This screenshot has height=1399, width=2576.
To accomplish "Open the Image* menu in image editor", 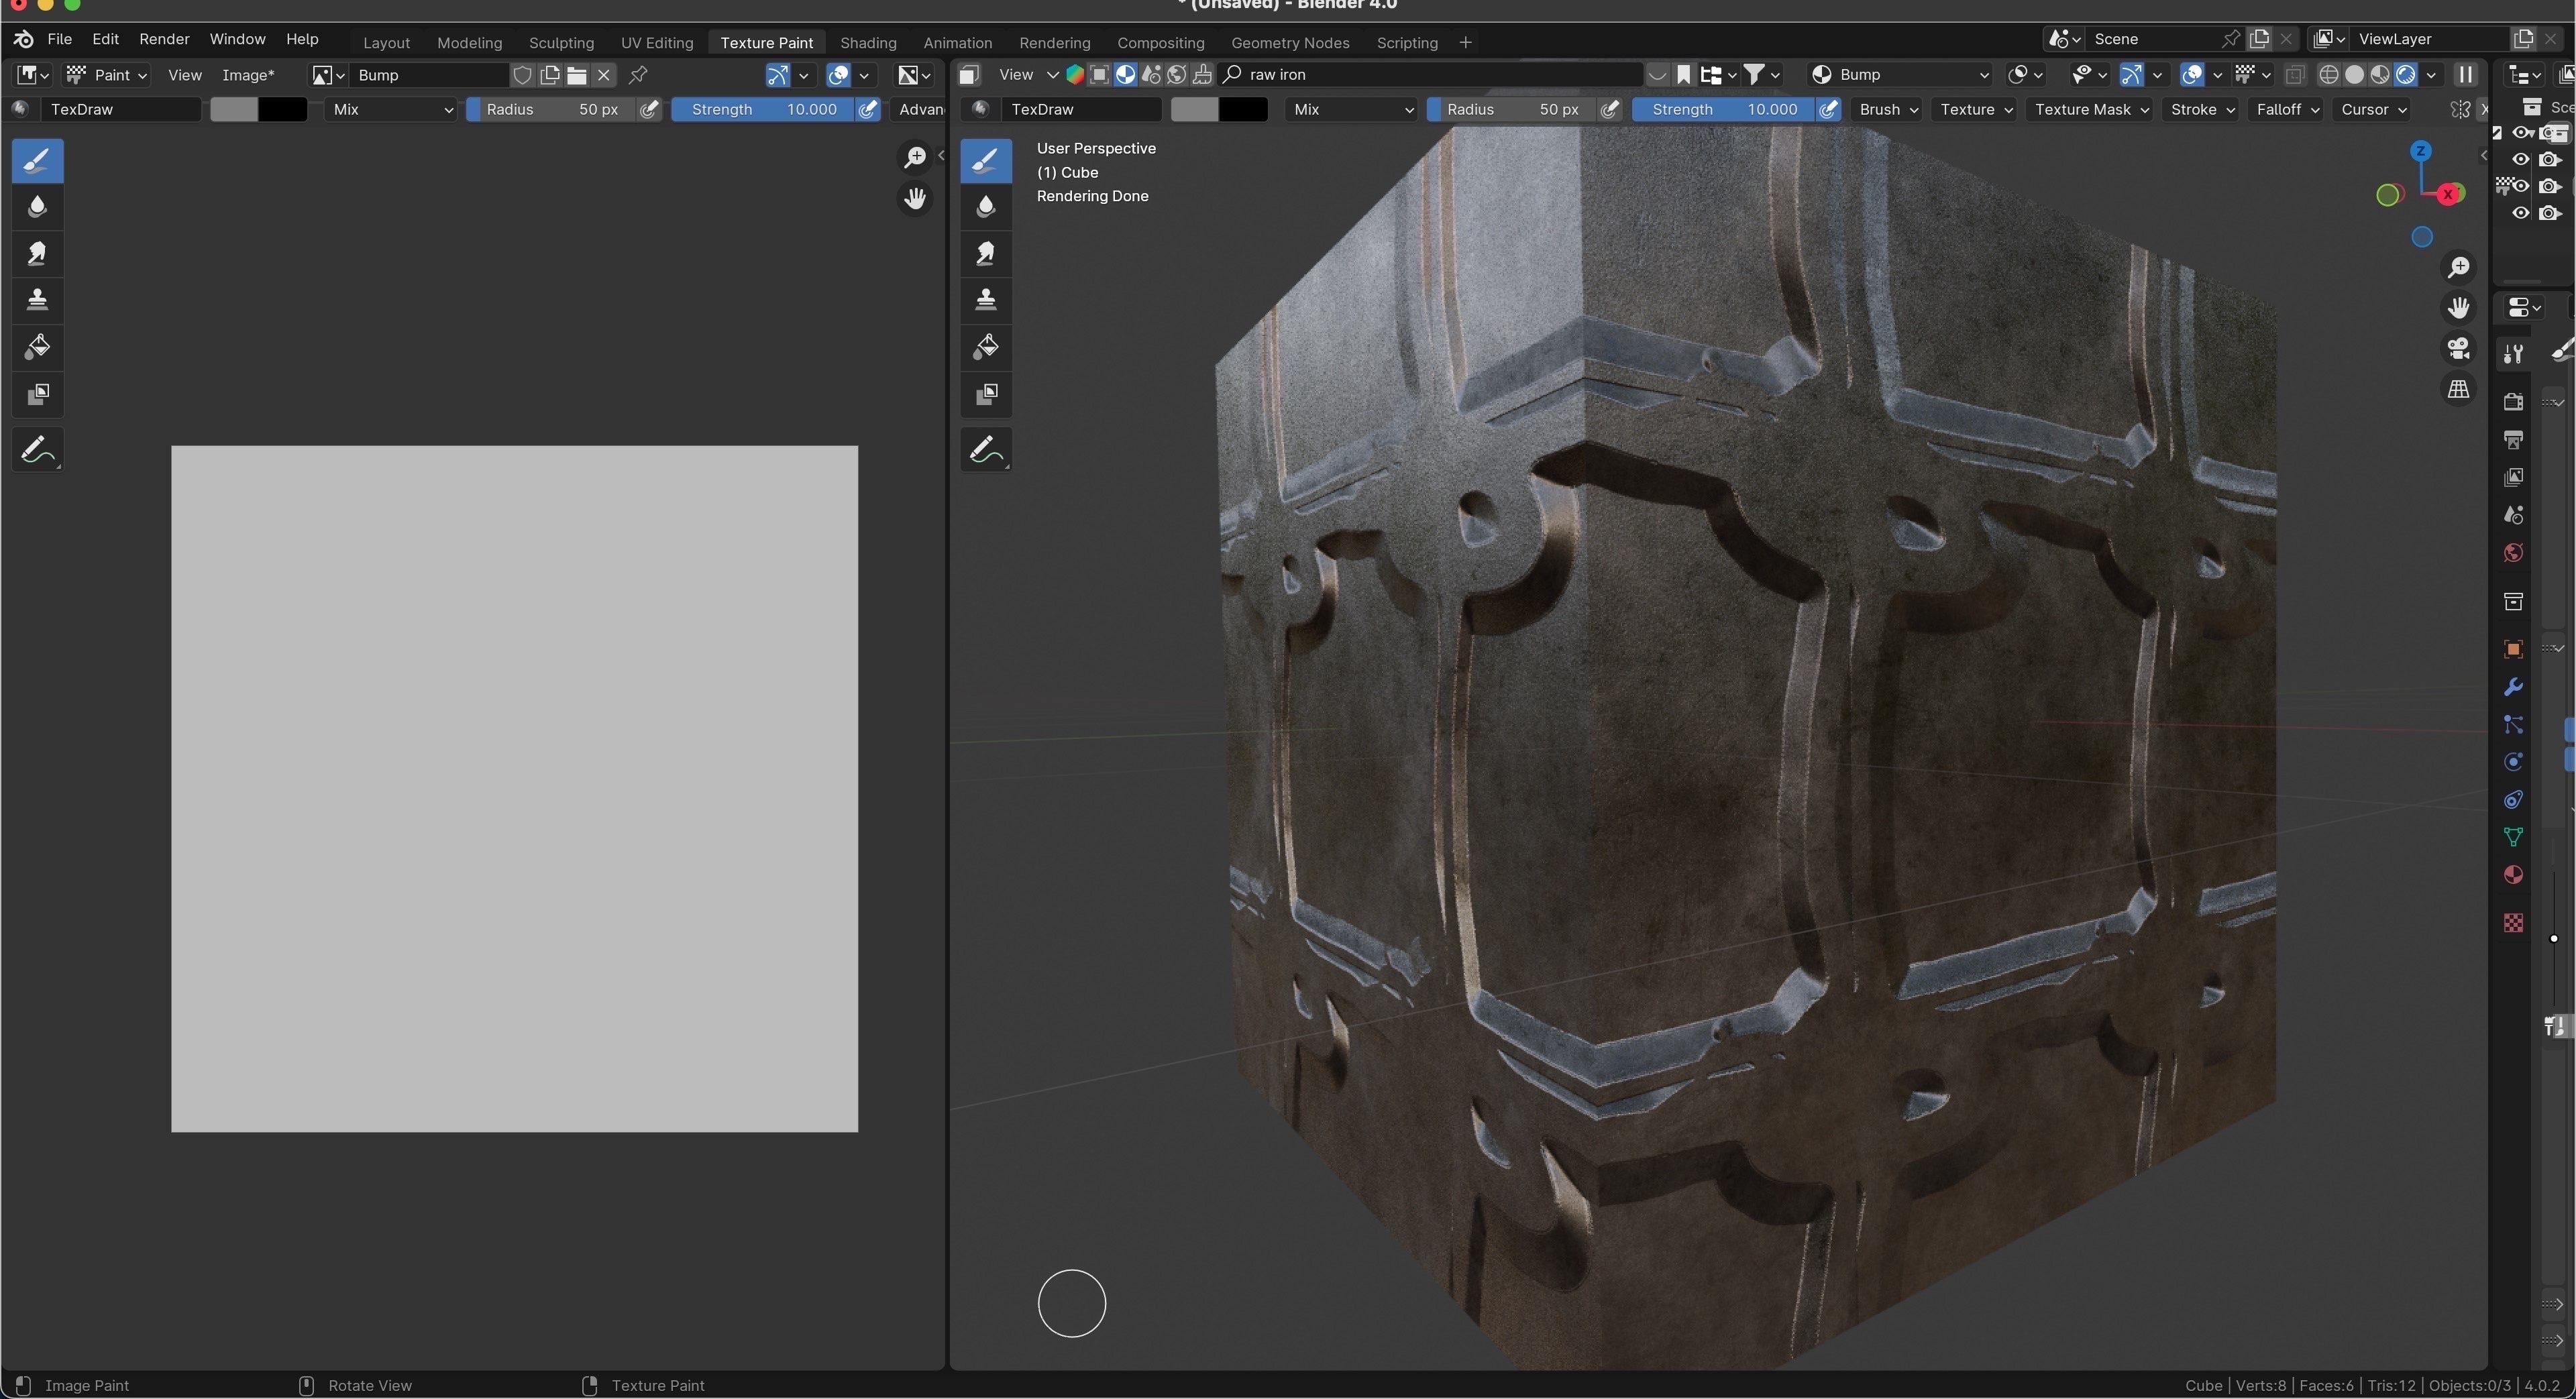I will 248,75.
